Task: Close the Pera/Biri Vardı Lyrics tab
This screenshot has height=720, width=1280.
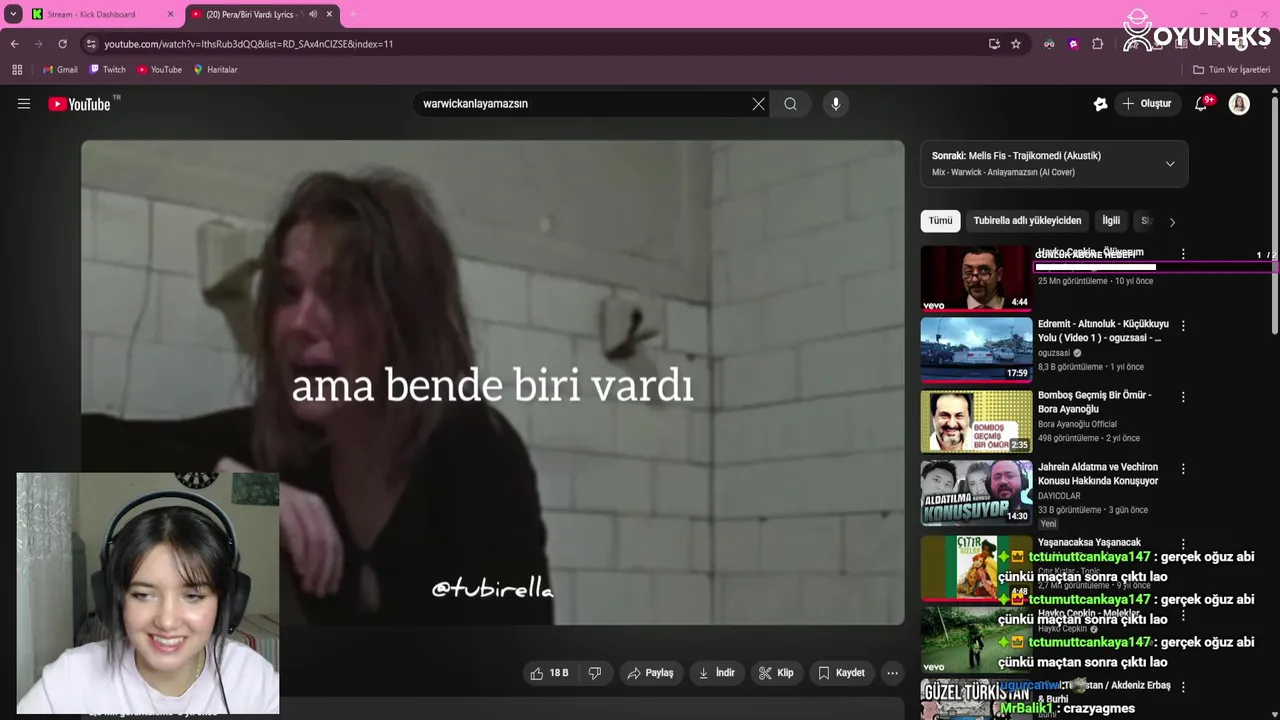Action: coord(329,14)
